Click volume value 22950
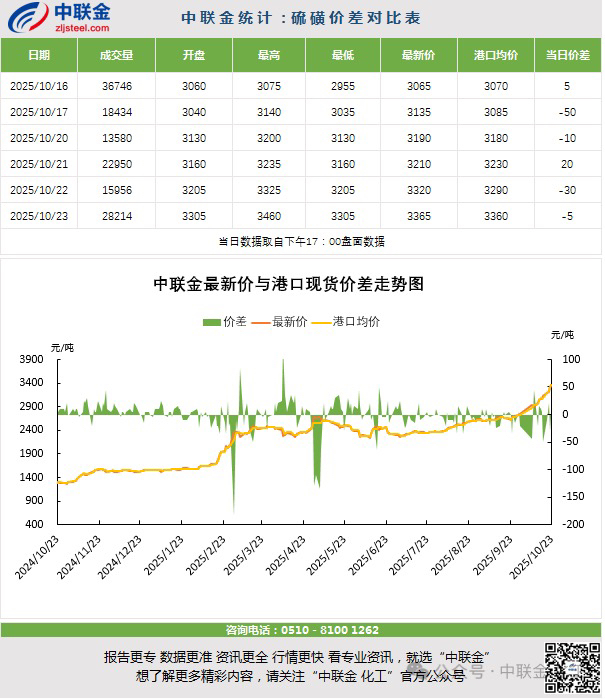The height and width of the screenshot is (699, 605). pyautogui.click(x=117, y=164)
